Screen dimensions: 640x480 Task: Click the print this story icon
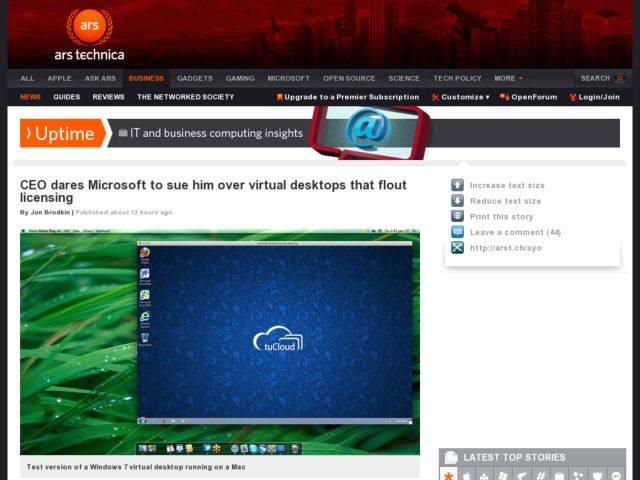tap(457, 216)
